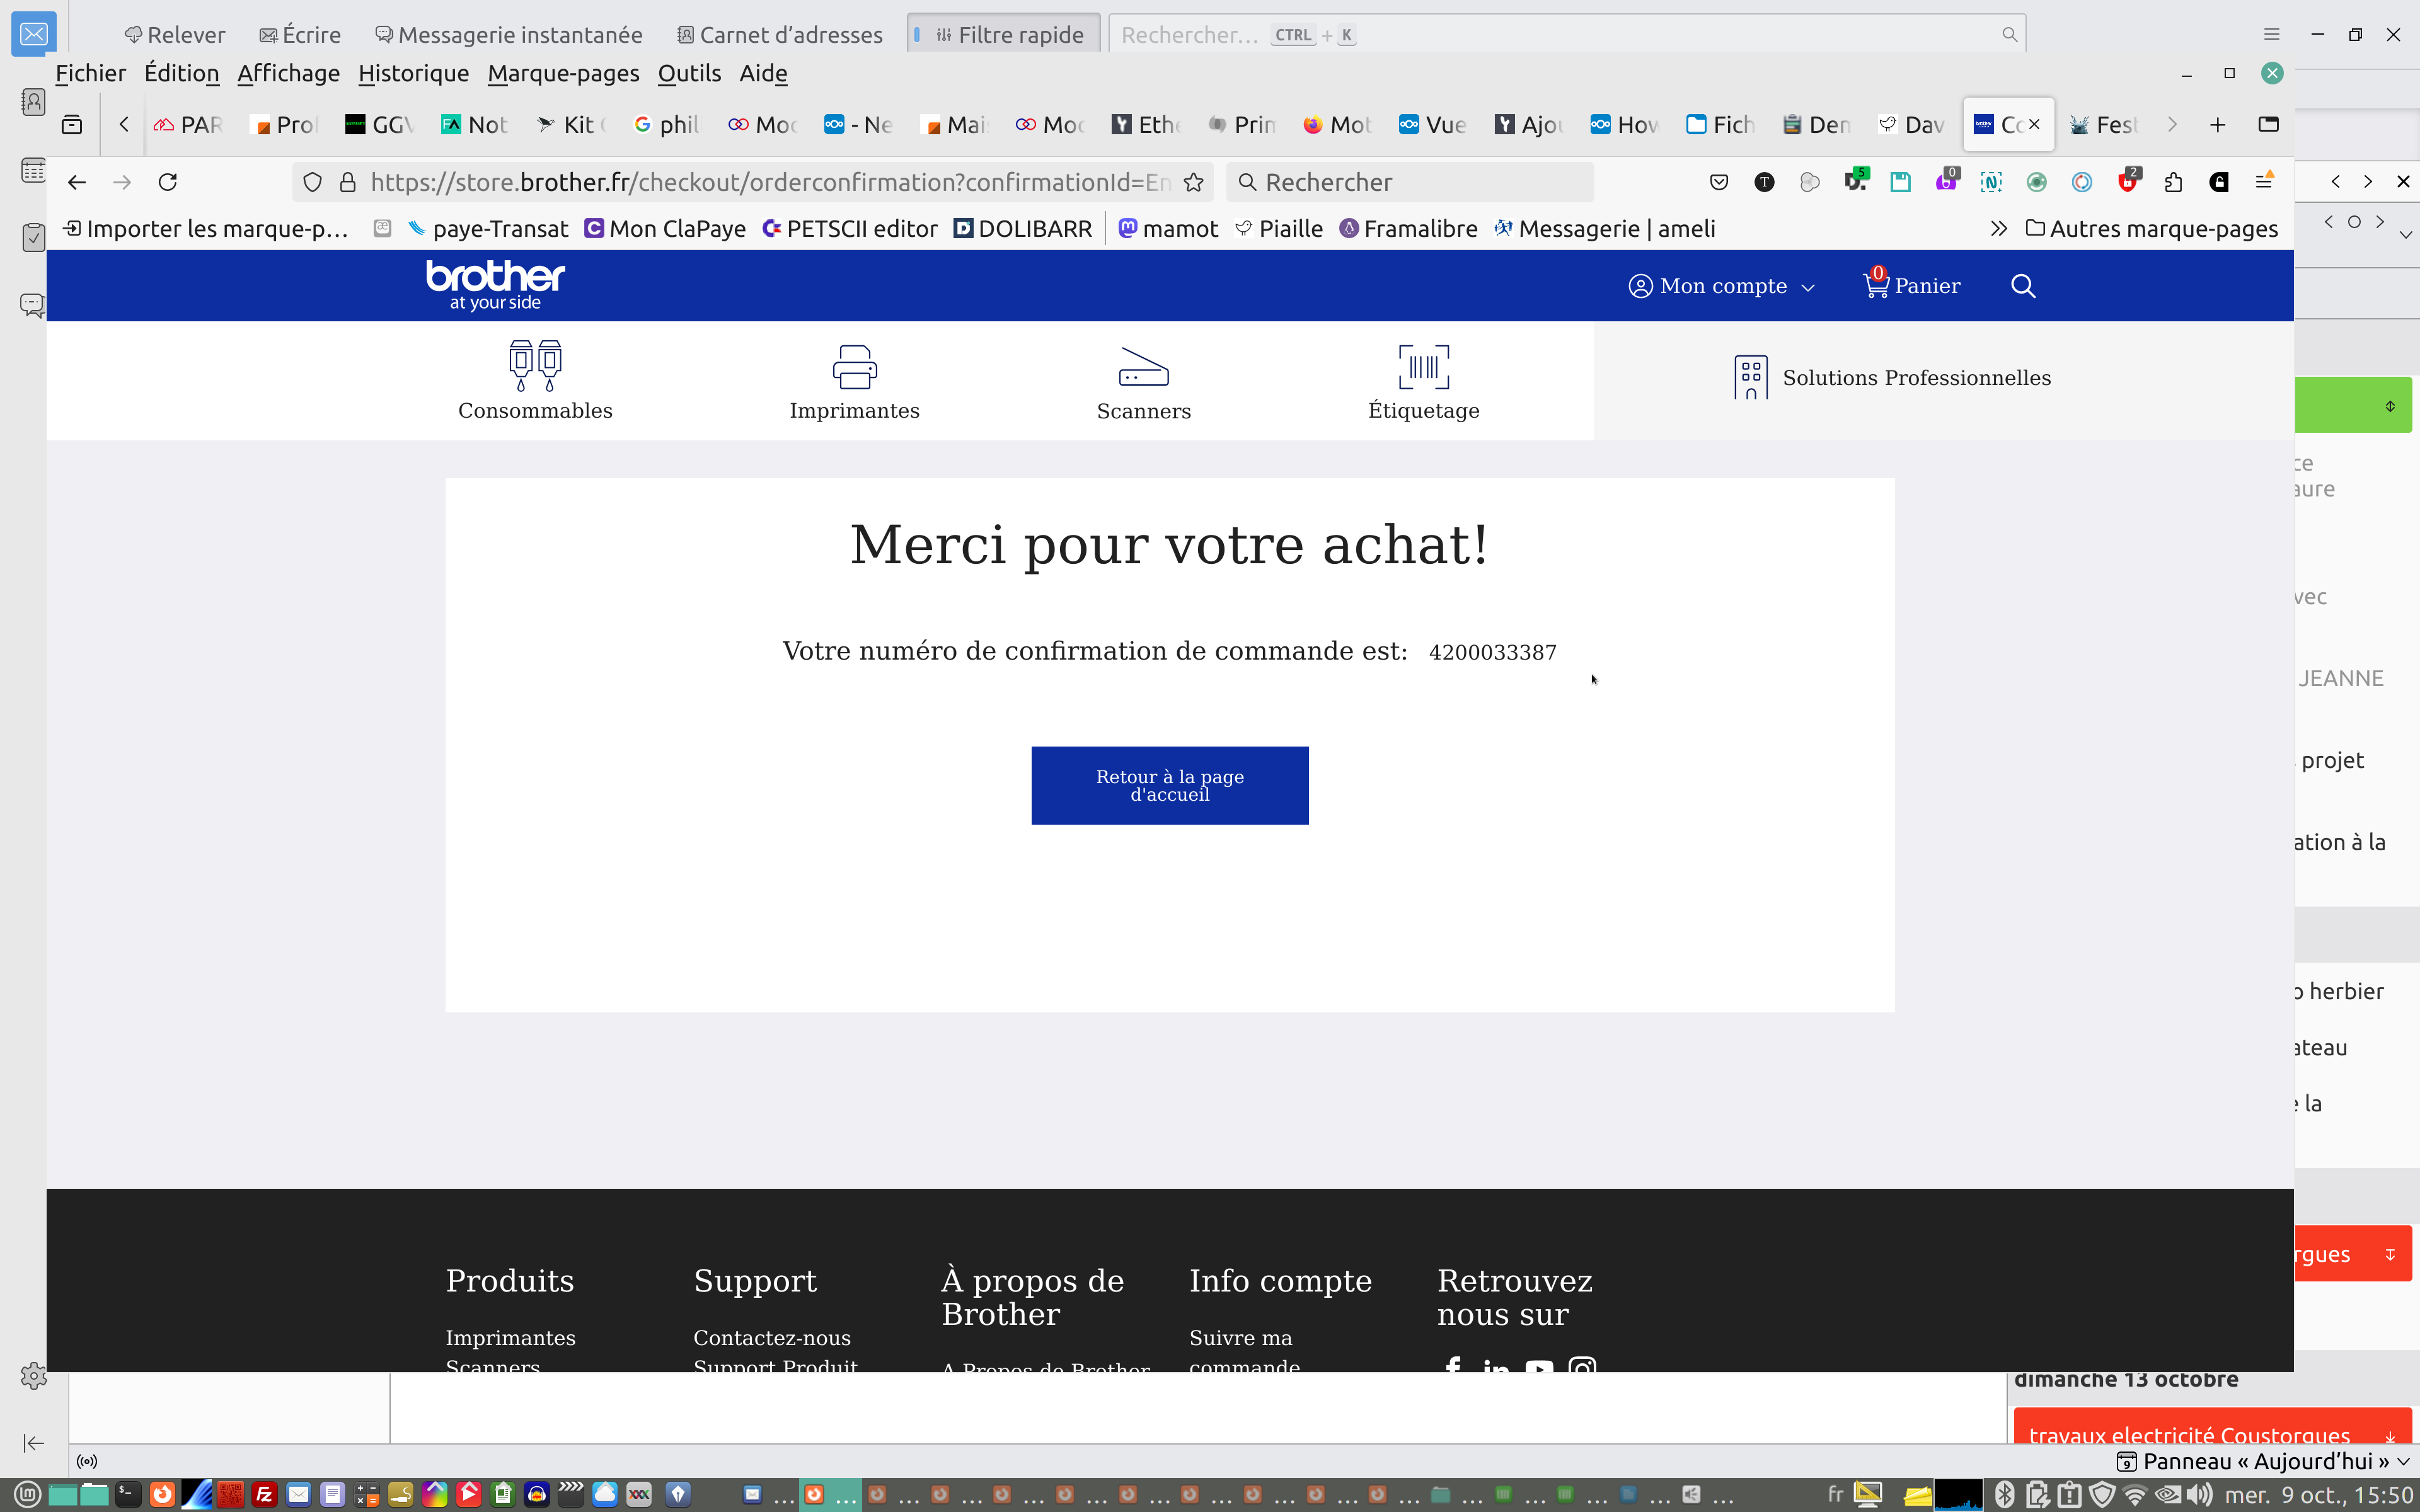Viewport: 2420px width, 1512px height.
Task: Open the Imprimantes printer icon
Action: click(x=854, y=366)
